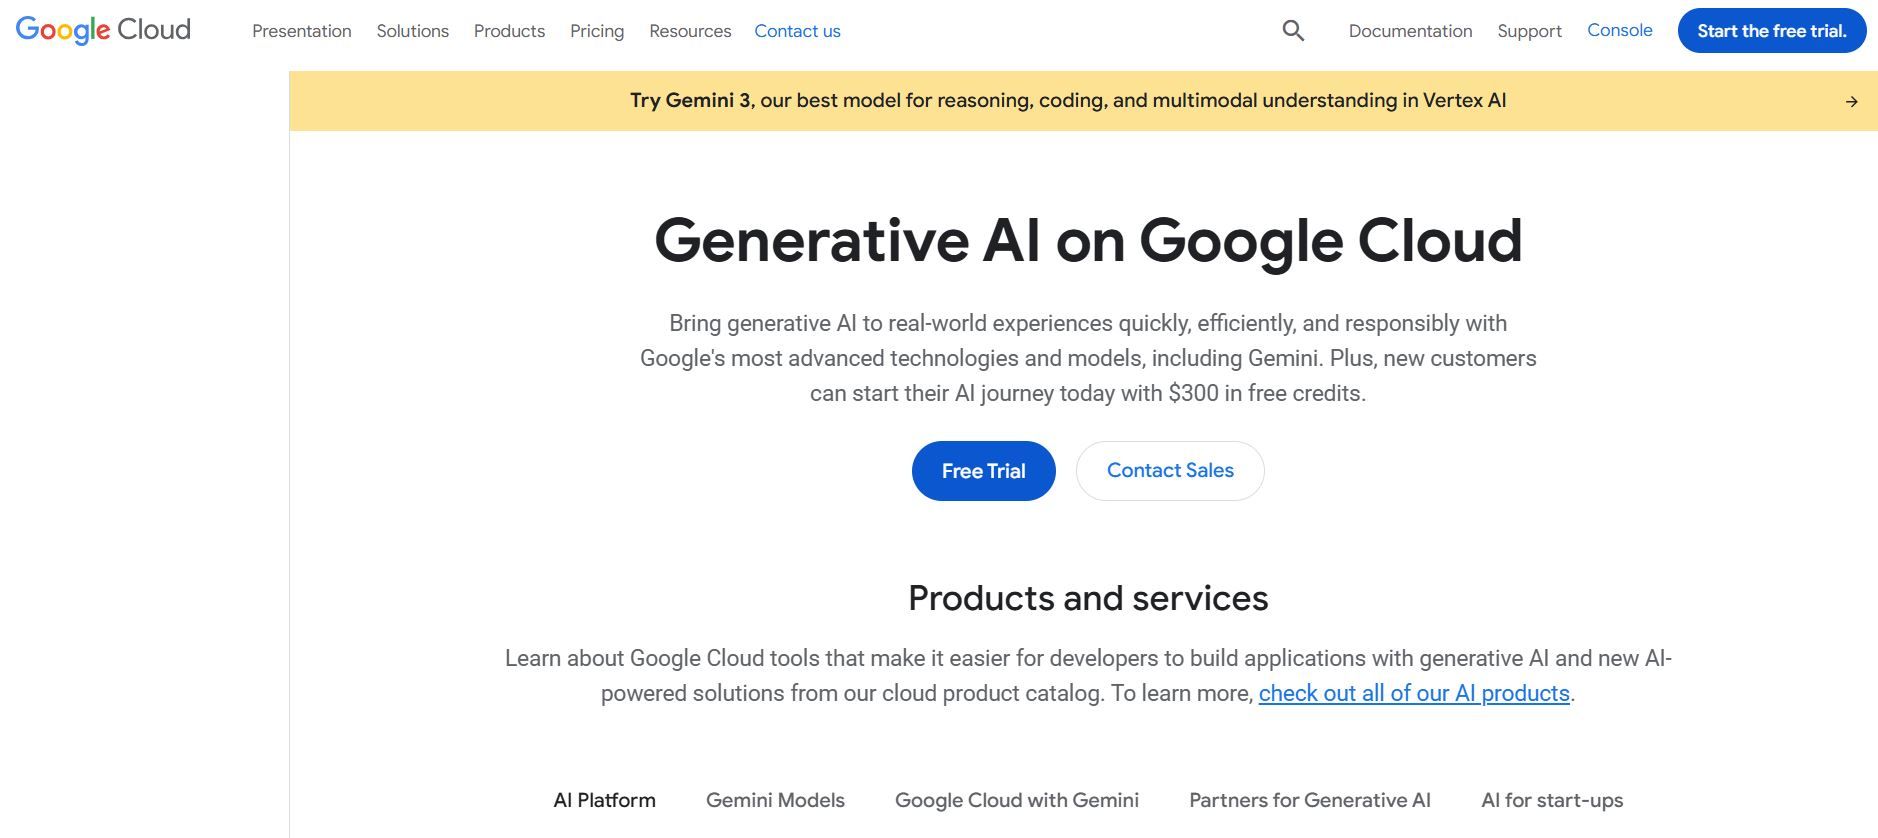Open the Console link
The image size is (1878, 838).
pos(1619,30)
